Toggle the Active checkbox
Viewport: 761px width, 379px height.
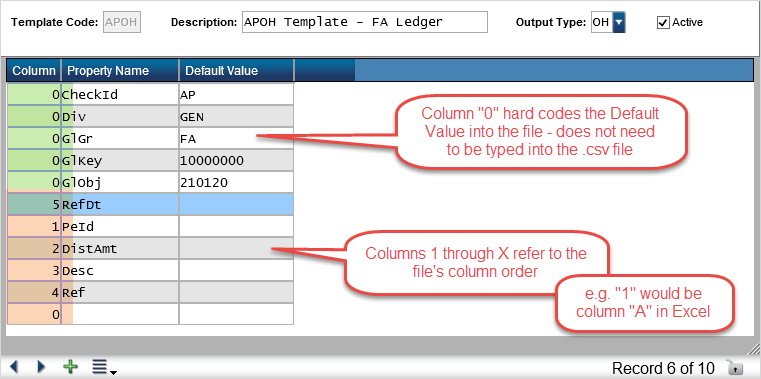tap(663, 22)
